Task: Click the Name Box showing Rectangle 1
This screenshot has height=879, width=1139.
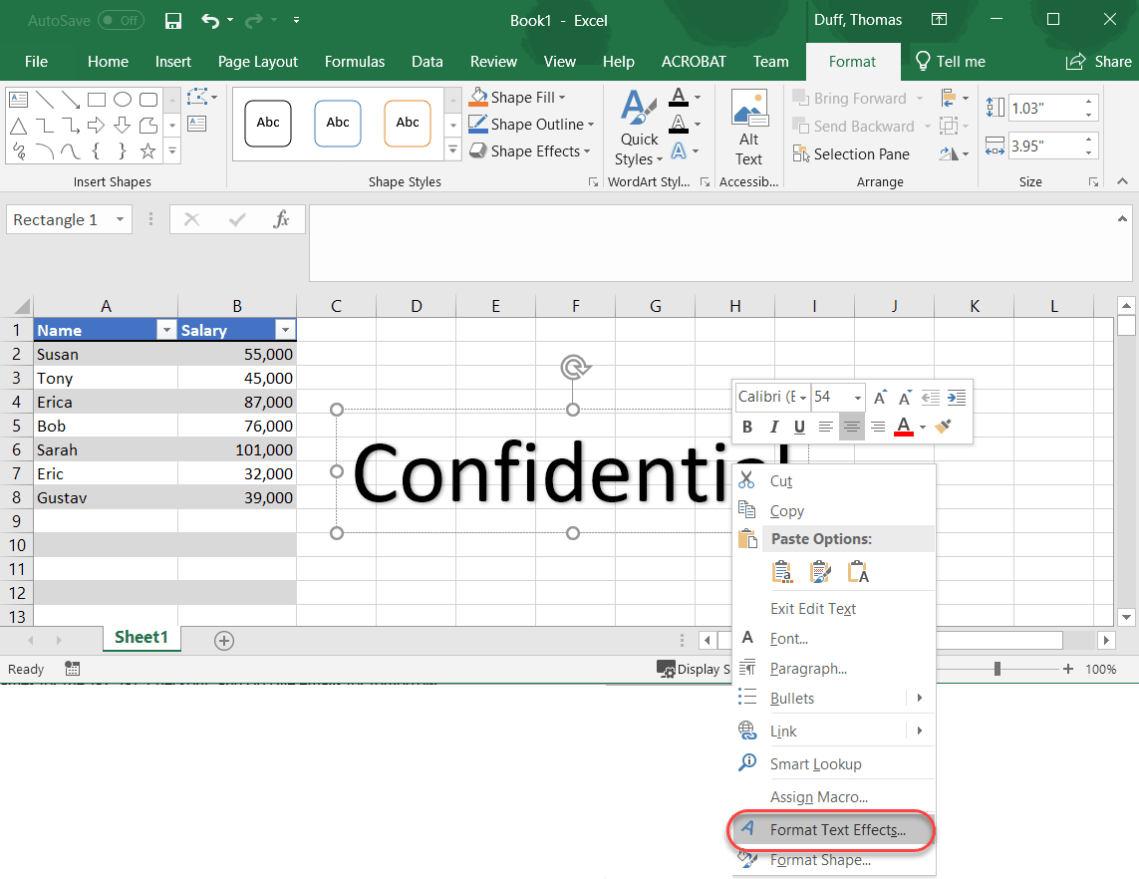Action: pyautogui.click(x=60, y=219)
